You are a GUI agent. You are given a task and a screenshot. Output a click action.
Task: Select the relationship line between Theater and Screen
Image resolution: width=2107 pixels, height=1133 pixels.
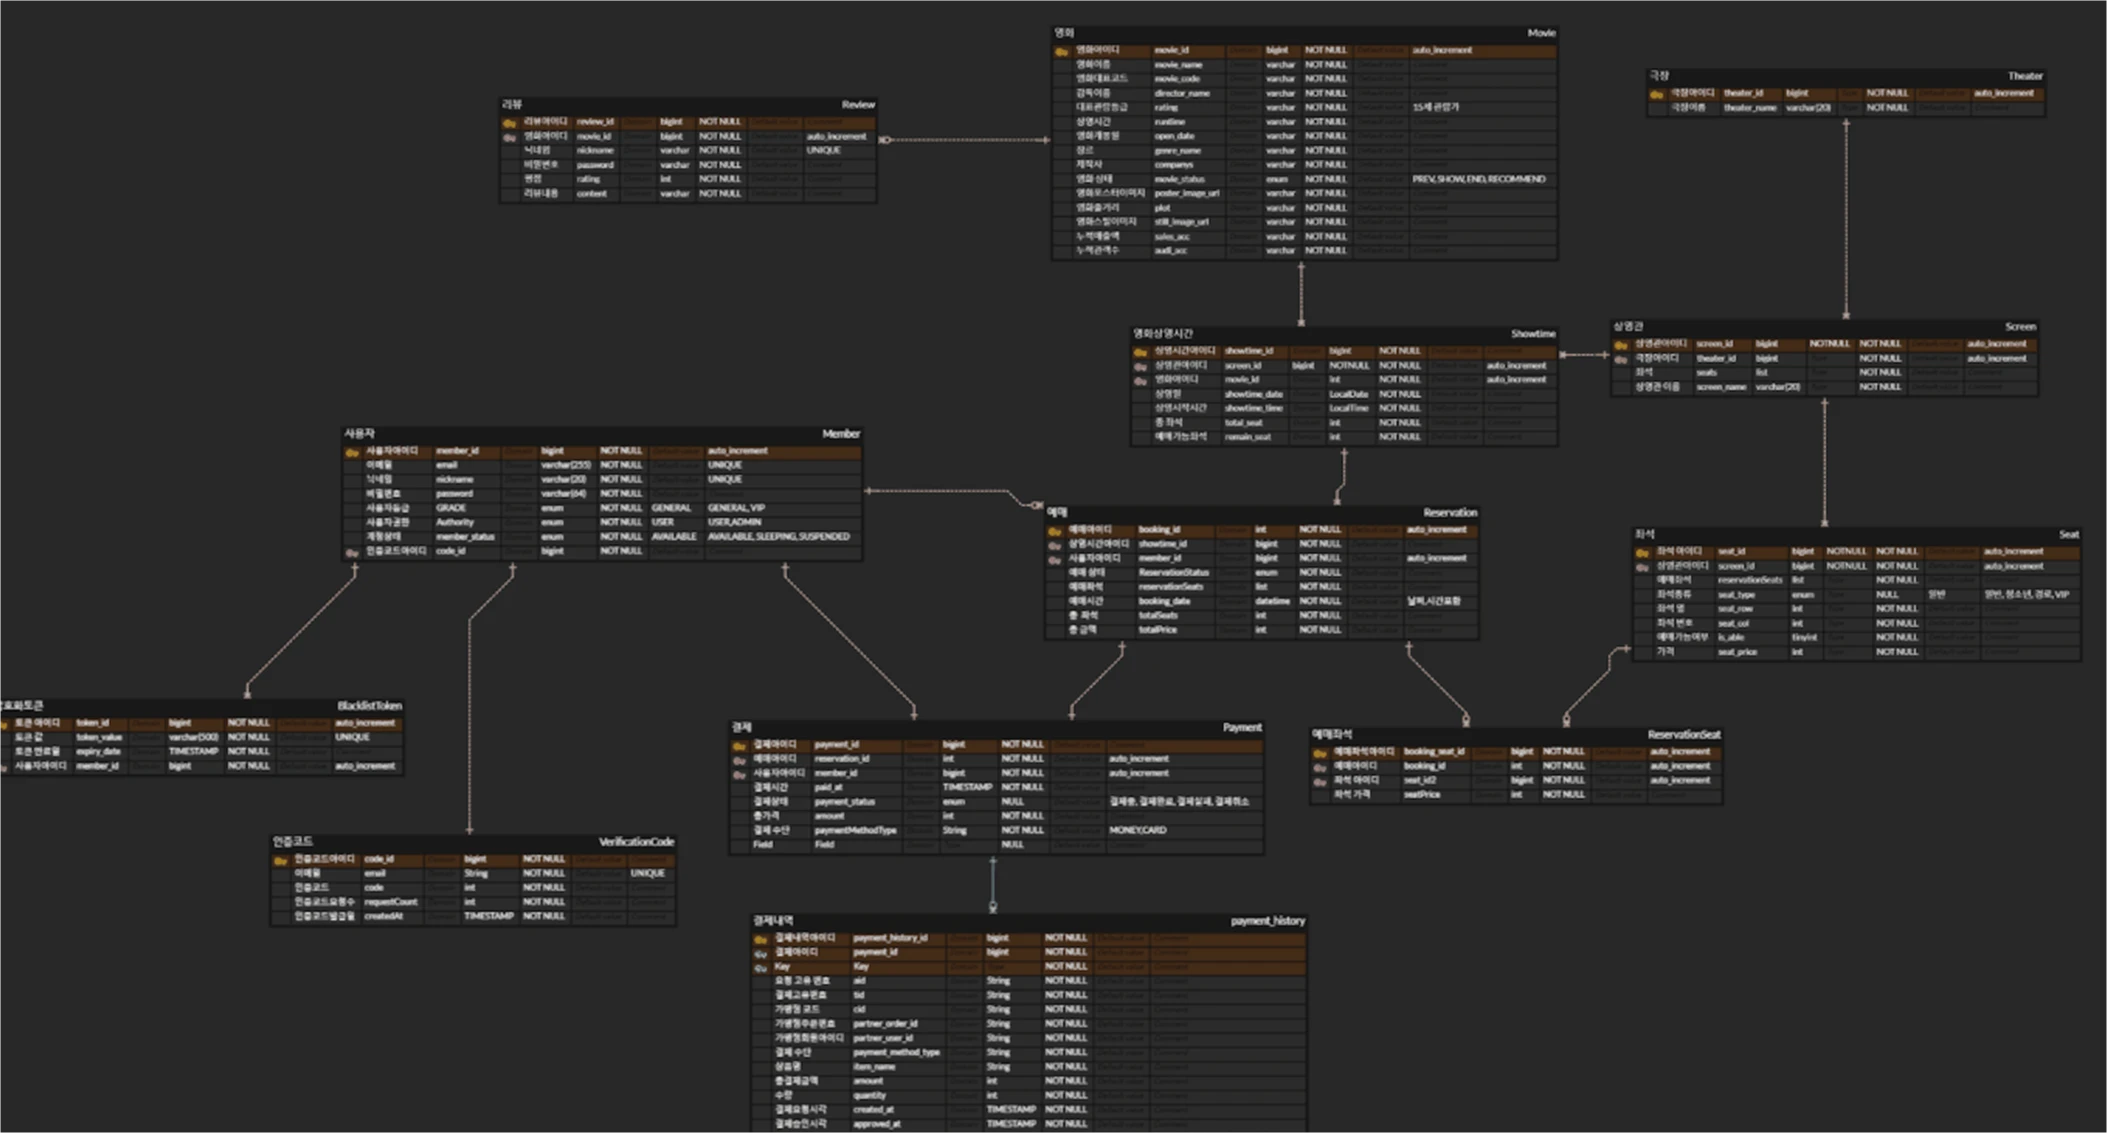[x=1846, y=220]
